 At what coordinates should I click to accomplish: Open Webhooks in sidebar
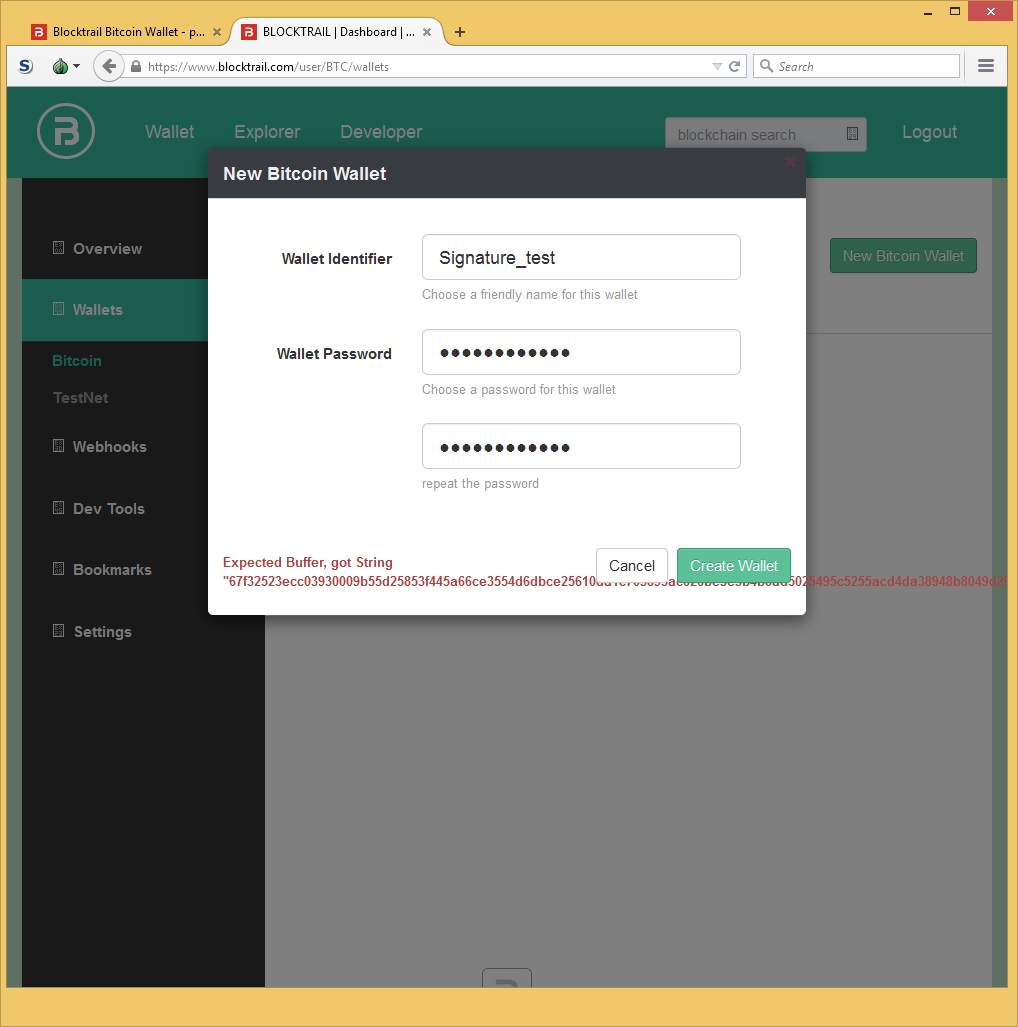109,447
